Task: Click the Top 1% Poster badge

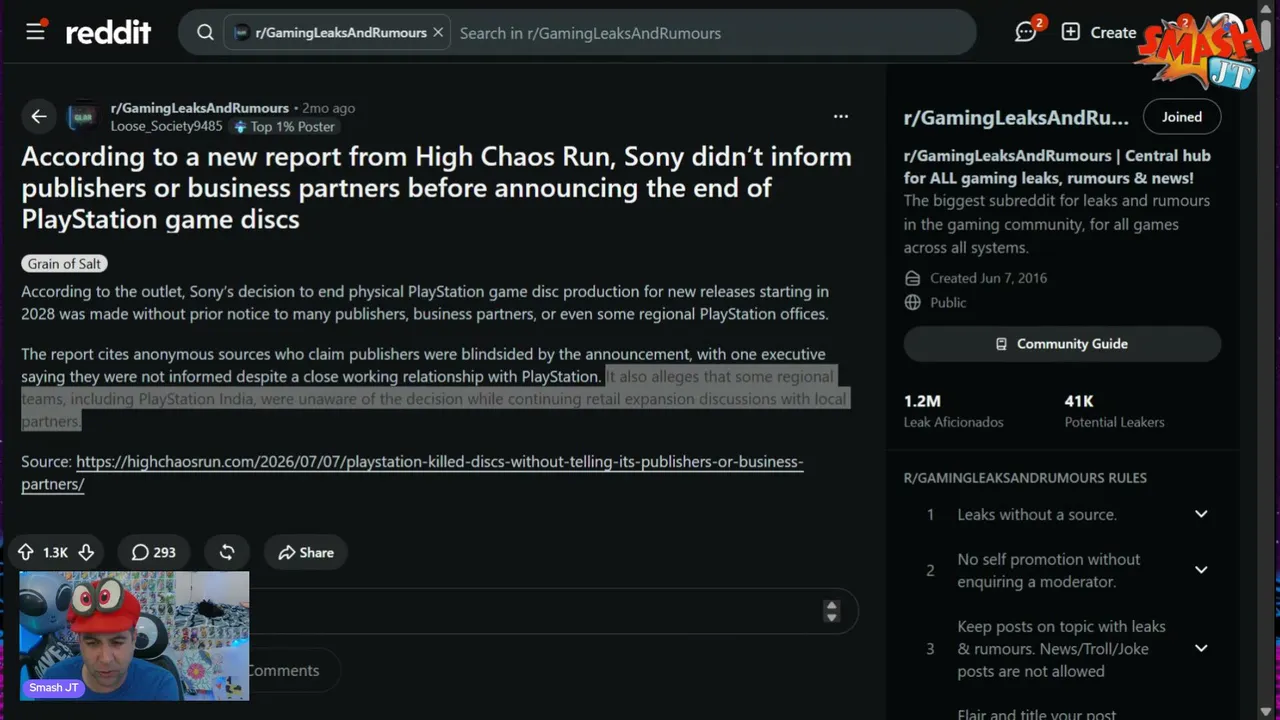Action: tap(284, 127)
